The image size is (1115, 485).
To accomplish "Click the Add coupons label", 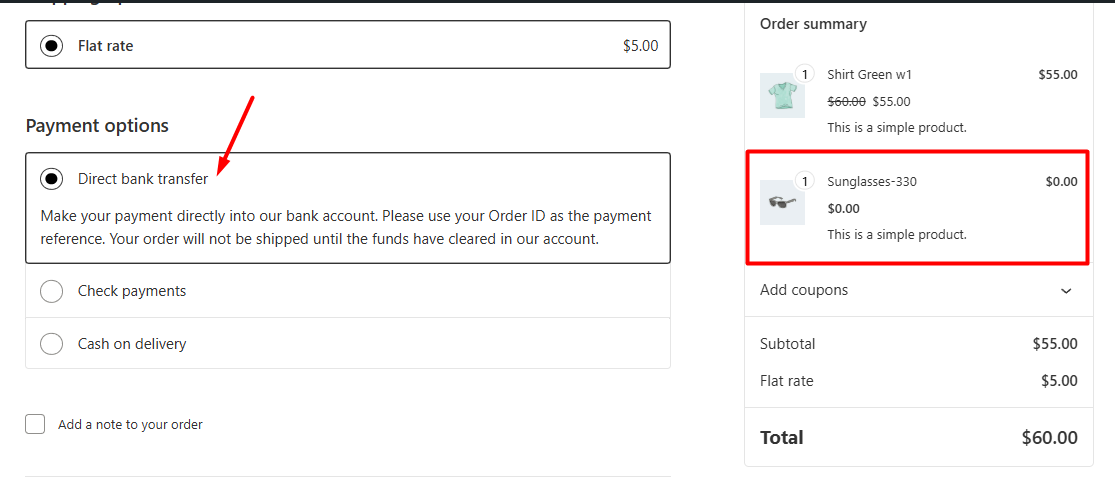I will click(x=804, y=290).
